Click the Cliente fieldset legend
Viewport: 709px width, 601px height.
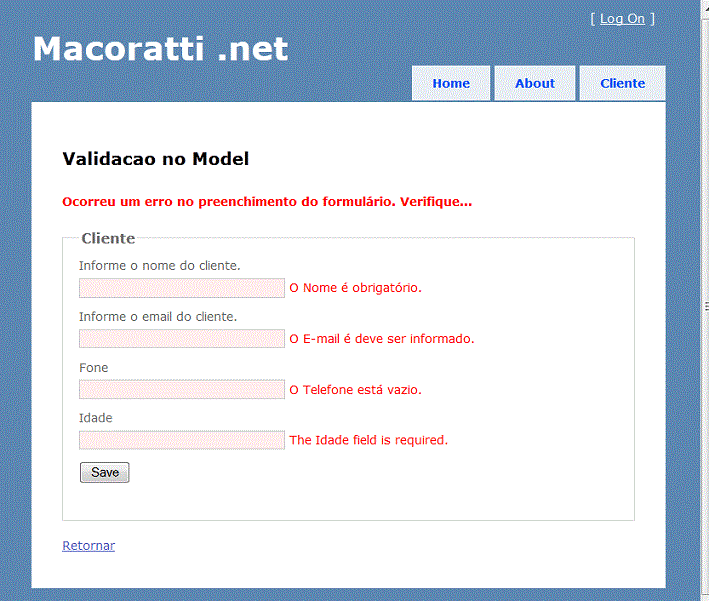click(108, 238)
